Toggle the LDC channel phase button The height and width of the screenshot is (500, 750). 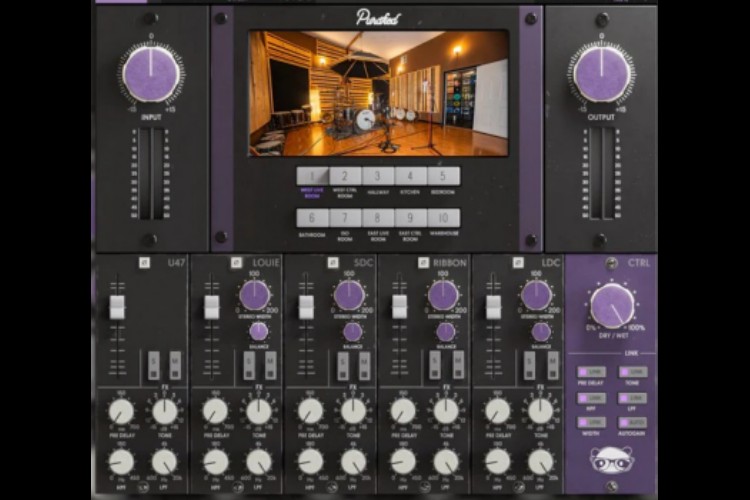click(x=518, y=262)
